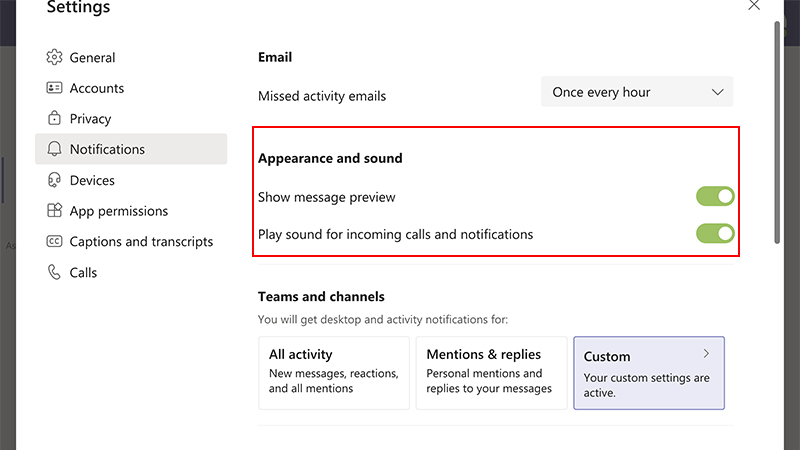Turn off Show message preview toggle
800x450 pixels.
click(x=715, y=196)
